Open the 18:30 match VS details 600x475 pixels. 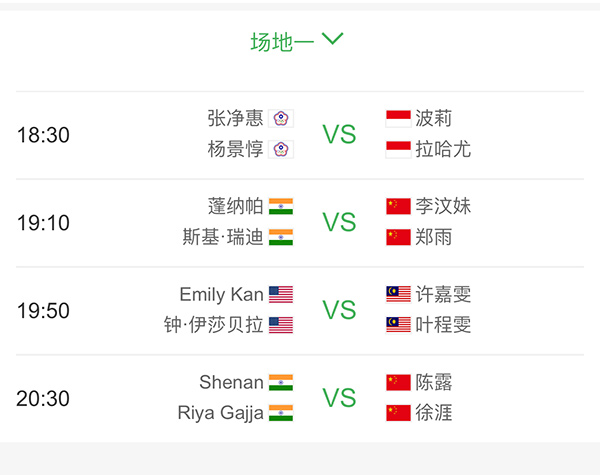point(339,134)
